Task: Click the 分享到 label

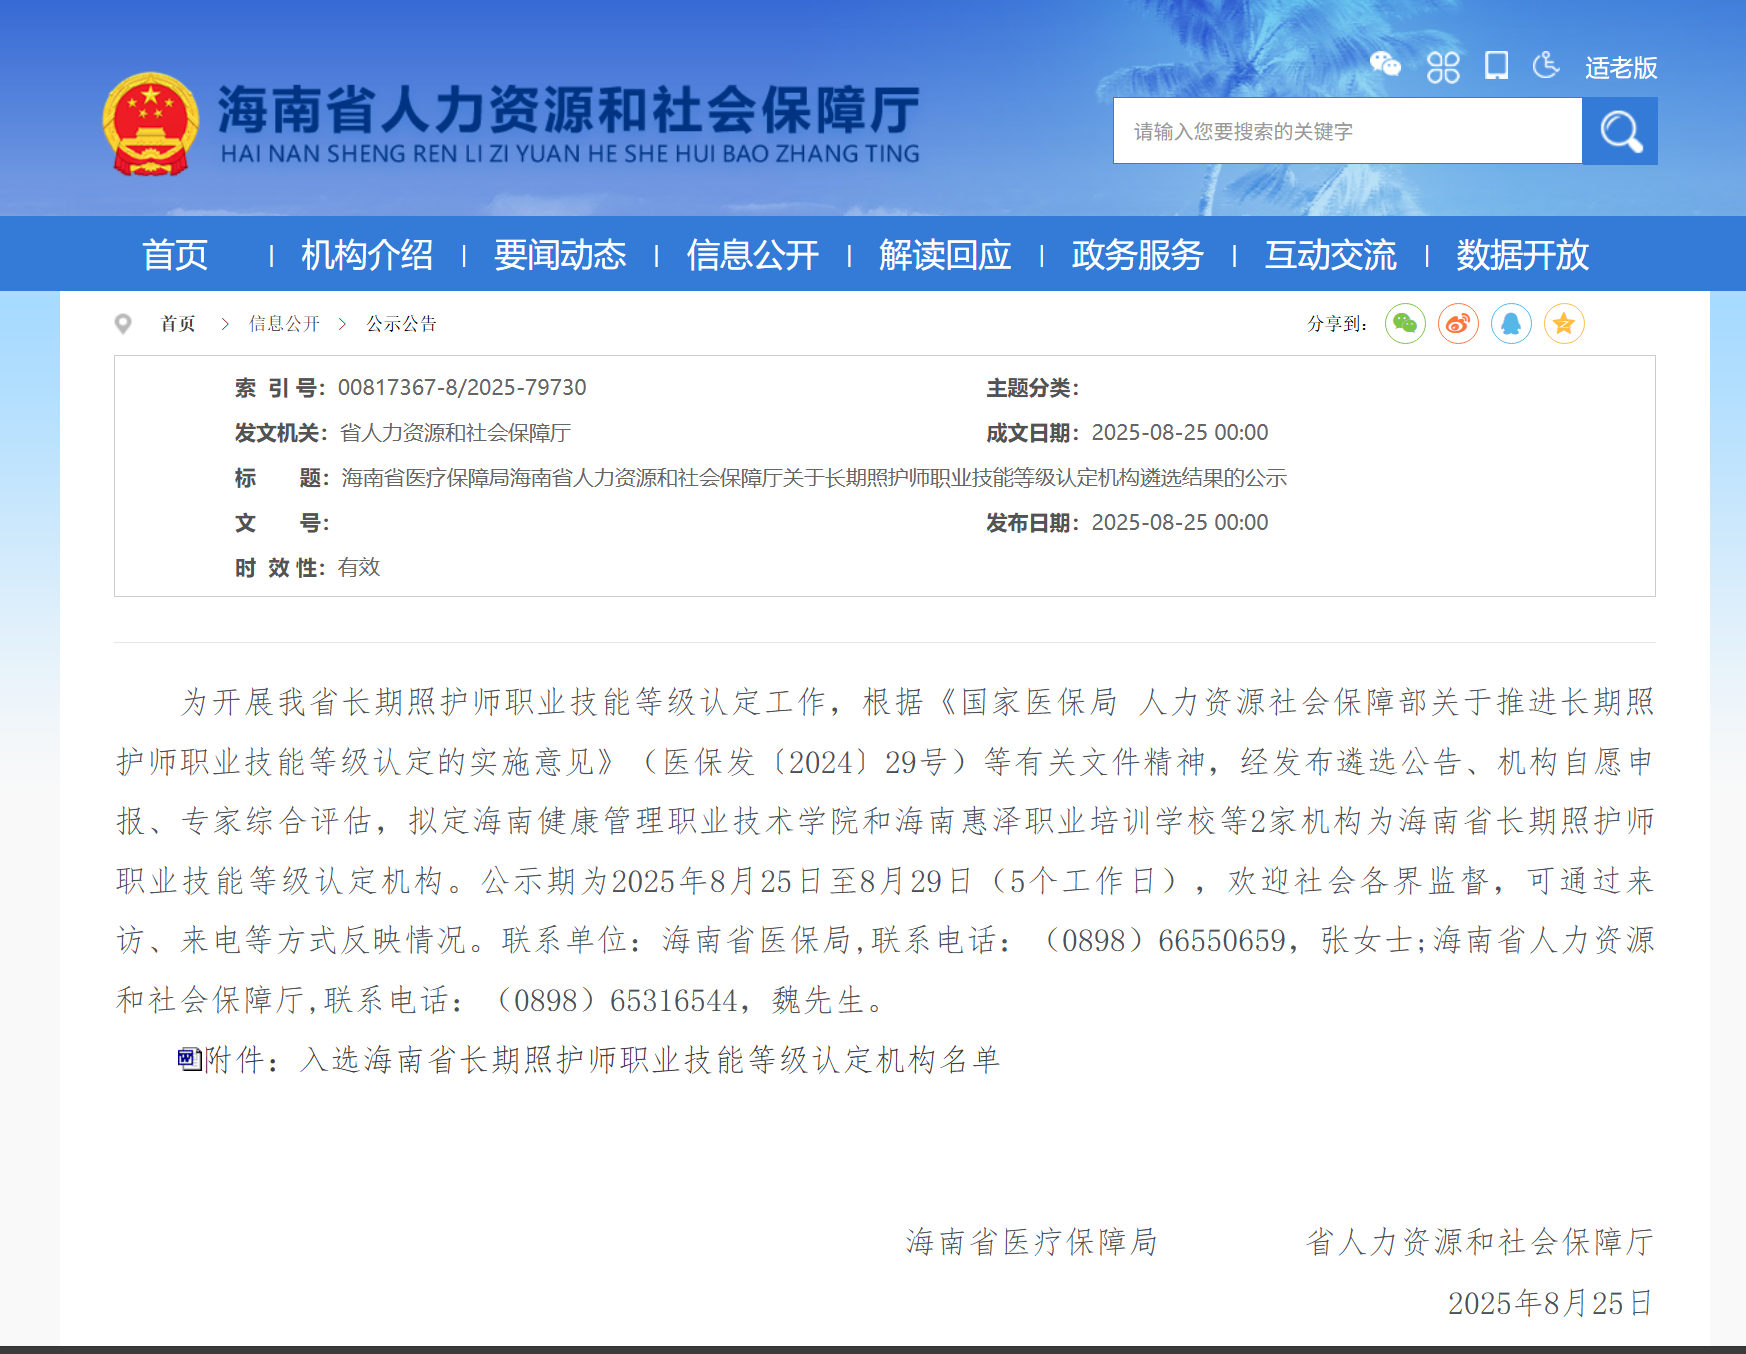Action: (1337, 324)
